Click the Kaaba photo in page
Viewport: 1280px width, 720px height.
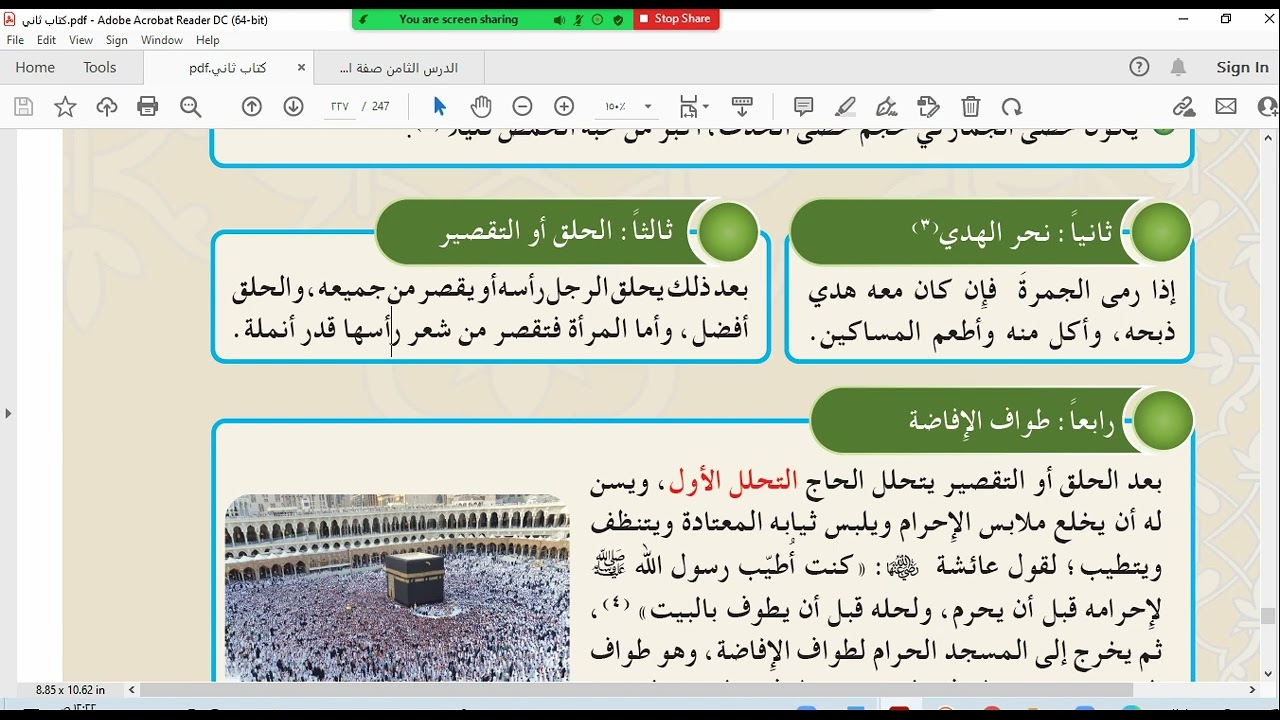[x=397, y=588]
